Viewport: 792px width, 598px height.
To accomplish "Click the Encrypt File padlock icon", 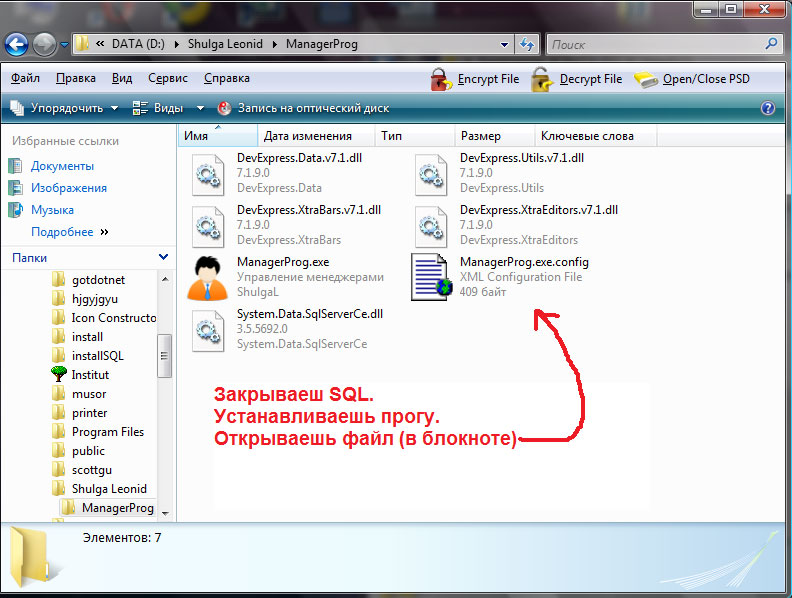I will [441, 80].
